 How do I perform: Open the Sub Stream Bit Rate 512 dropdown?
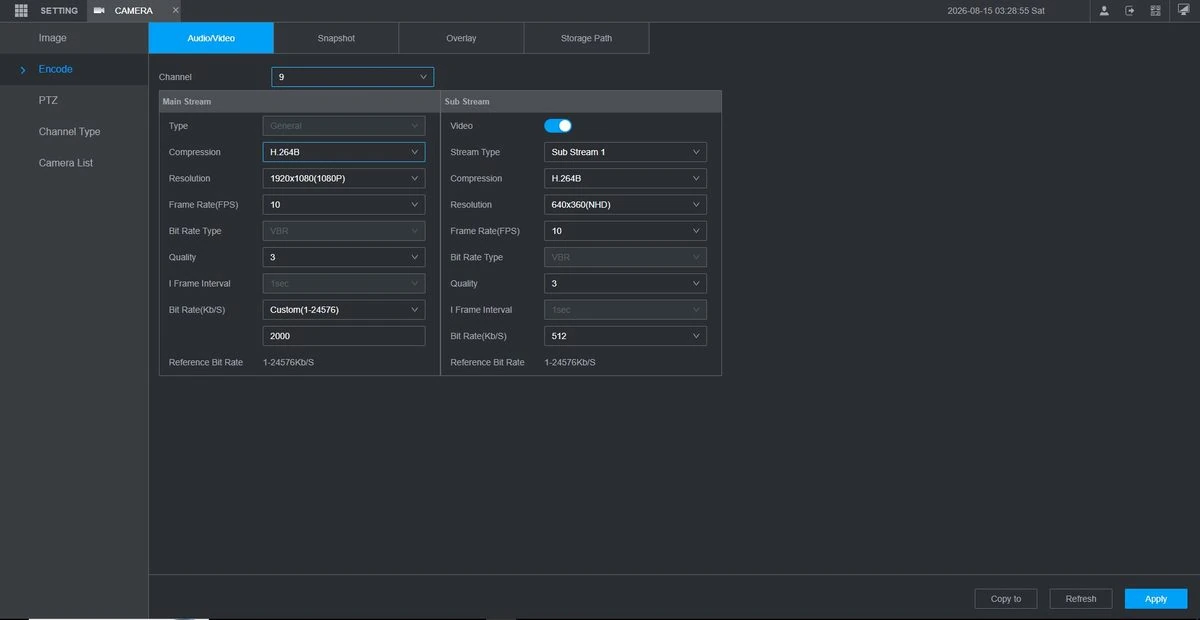[x=625, y=336]
